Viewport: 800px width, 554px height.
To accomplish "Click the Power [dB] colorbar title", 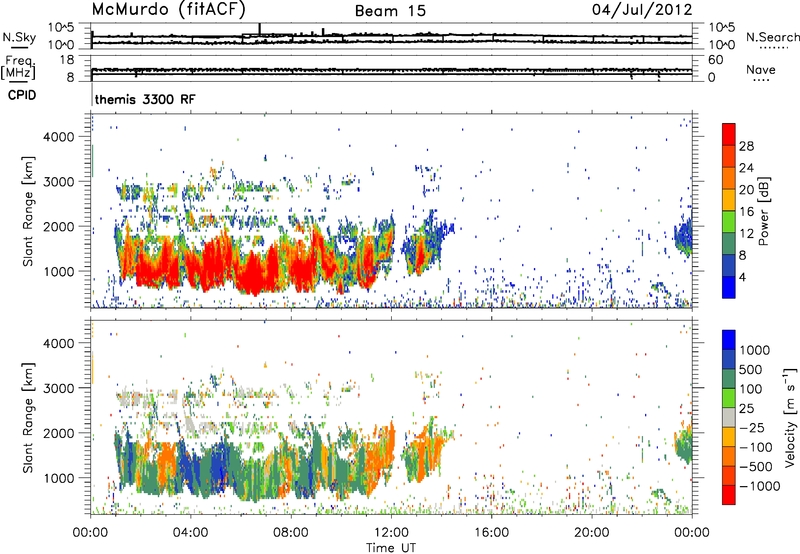I will click(x=764, y=211).
